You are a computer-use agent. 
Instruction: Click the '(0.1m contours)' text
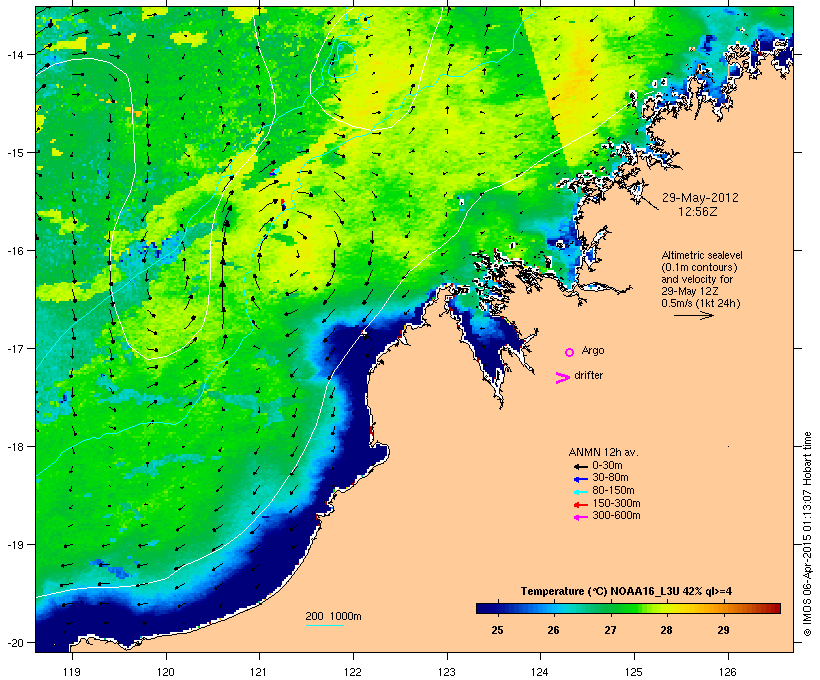tap(699, 267)
